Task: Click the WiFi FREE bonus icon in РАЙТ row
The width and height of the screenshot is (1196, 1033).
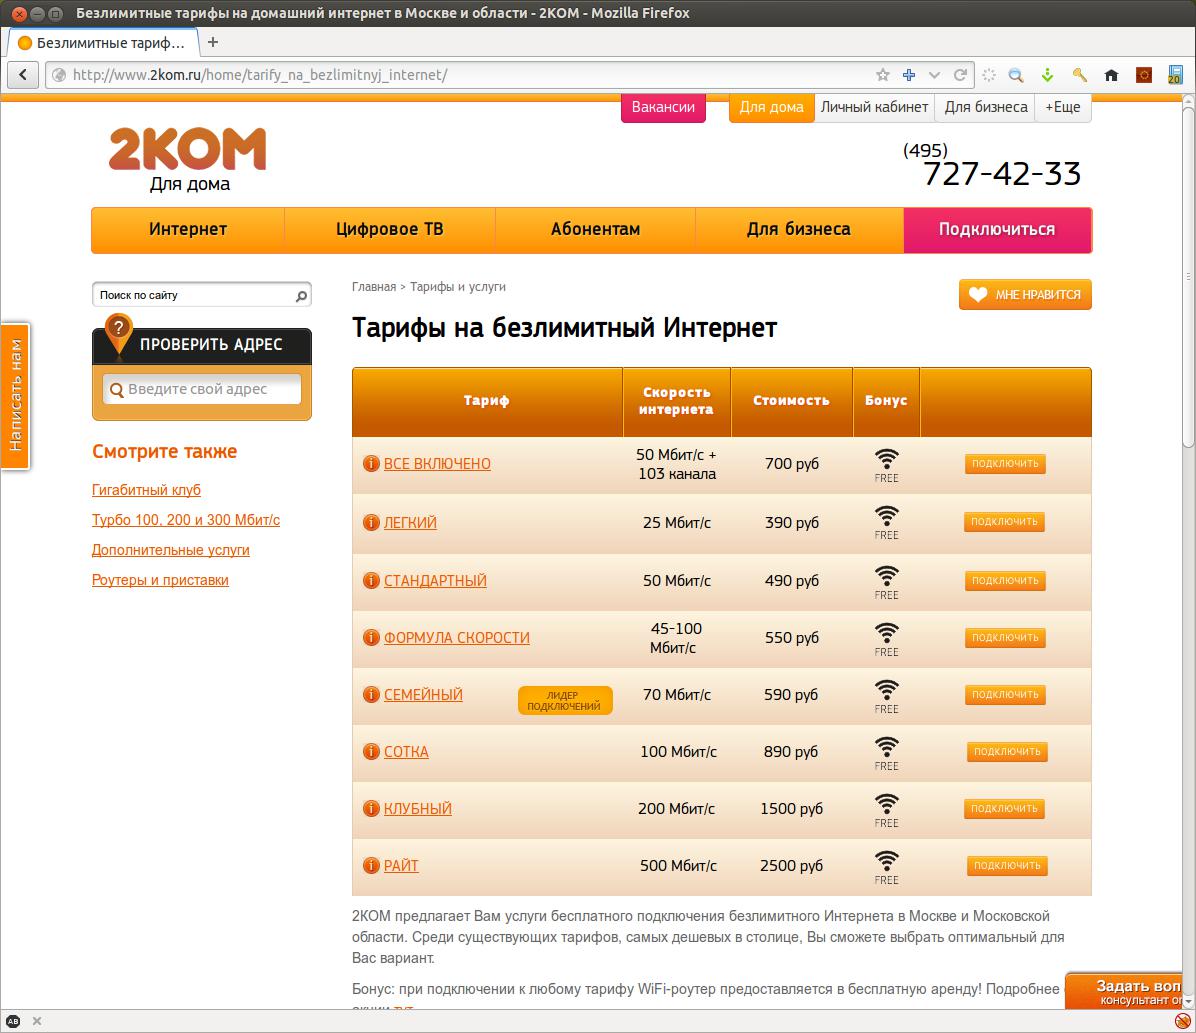Action: pos(886,867)
